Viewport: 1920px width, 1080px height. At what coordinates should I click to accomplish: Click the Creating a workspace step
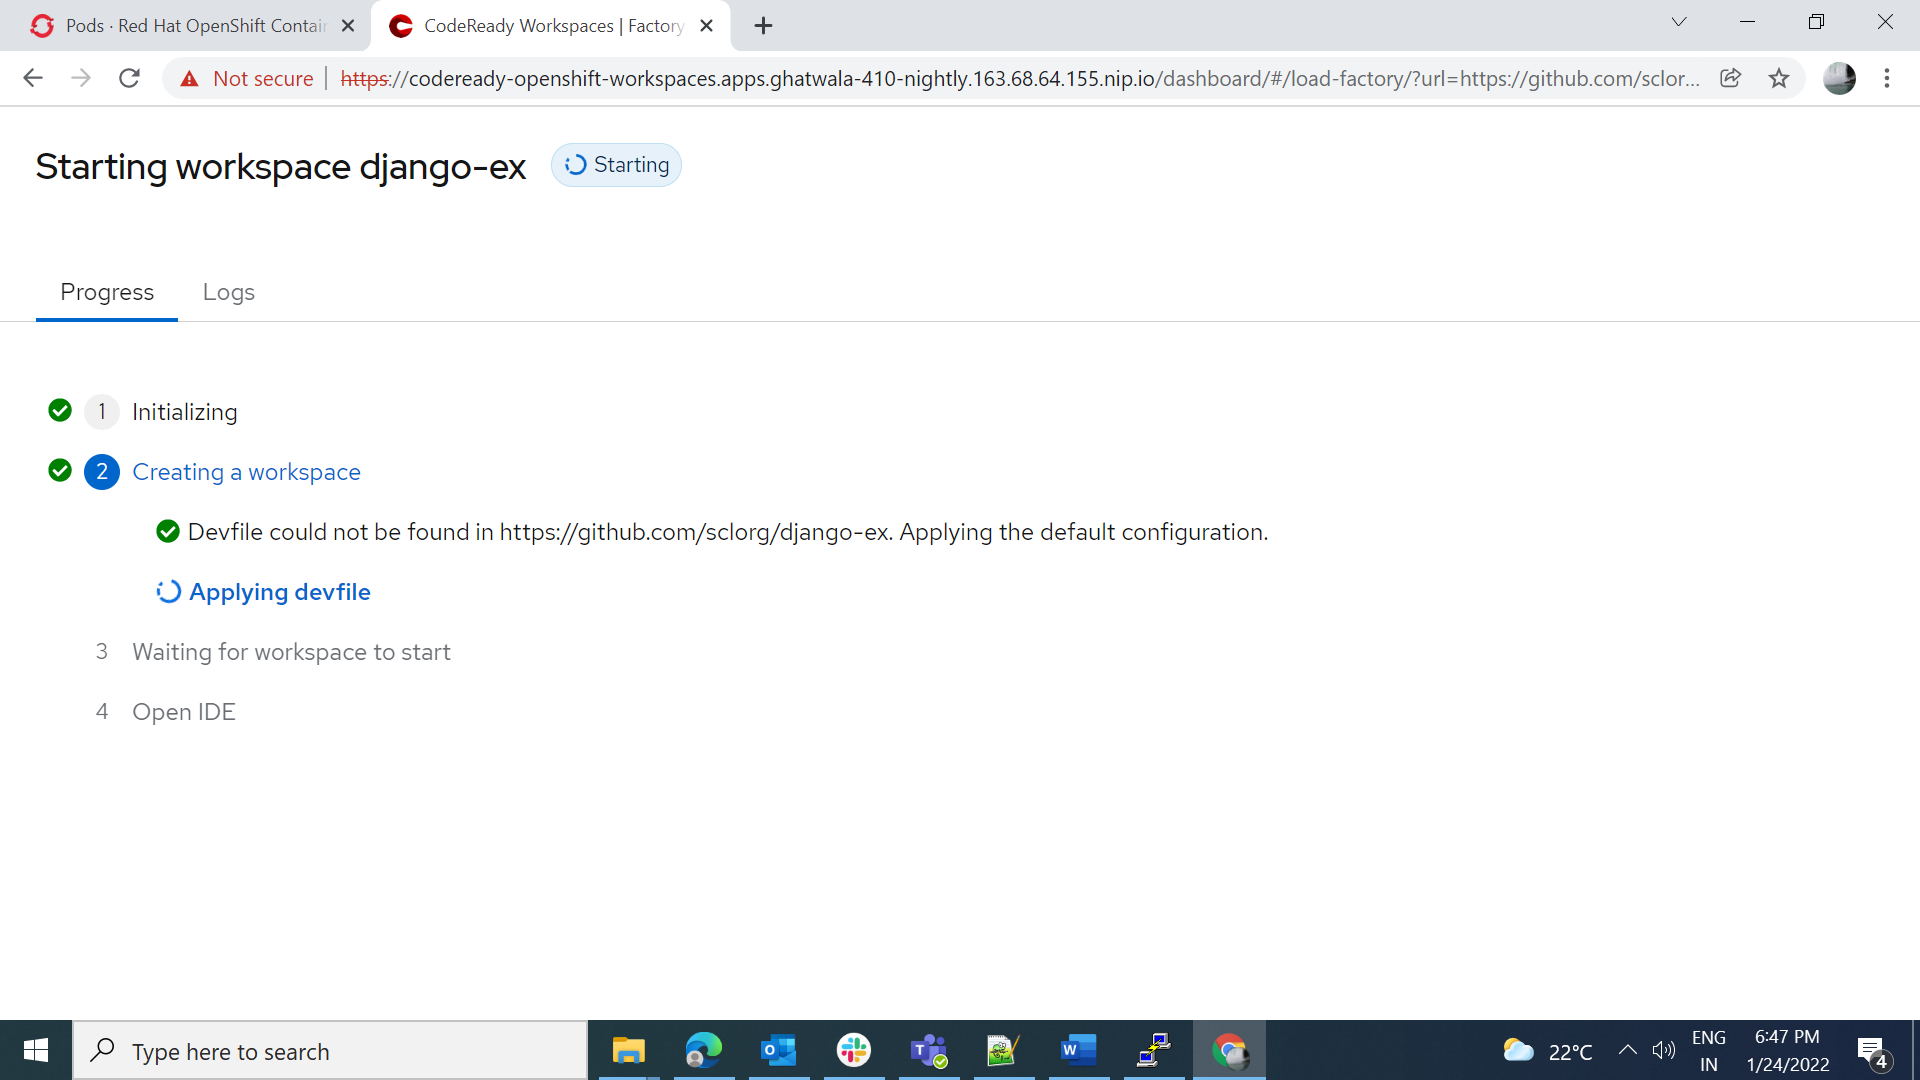[x=246, y=472]
